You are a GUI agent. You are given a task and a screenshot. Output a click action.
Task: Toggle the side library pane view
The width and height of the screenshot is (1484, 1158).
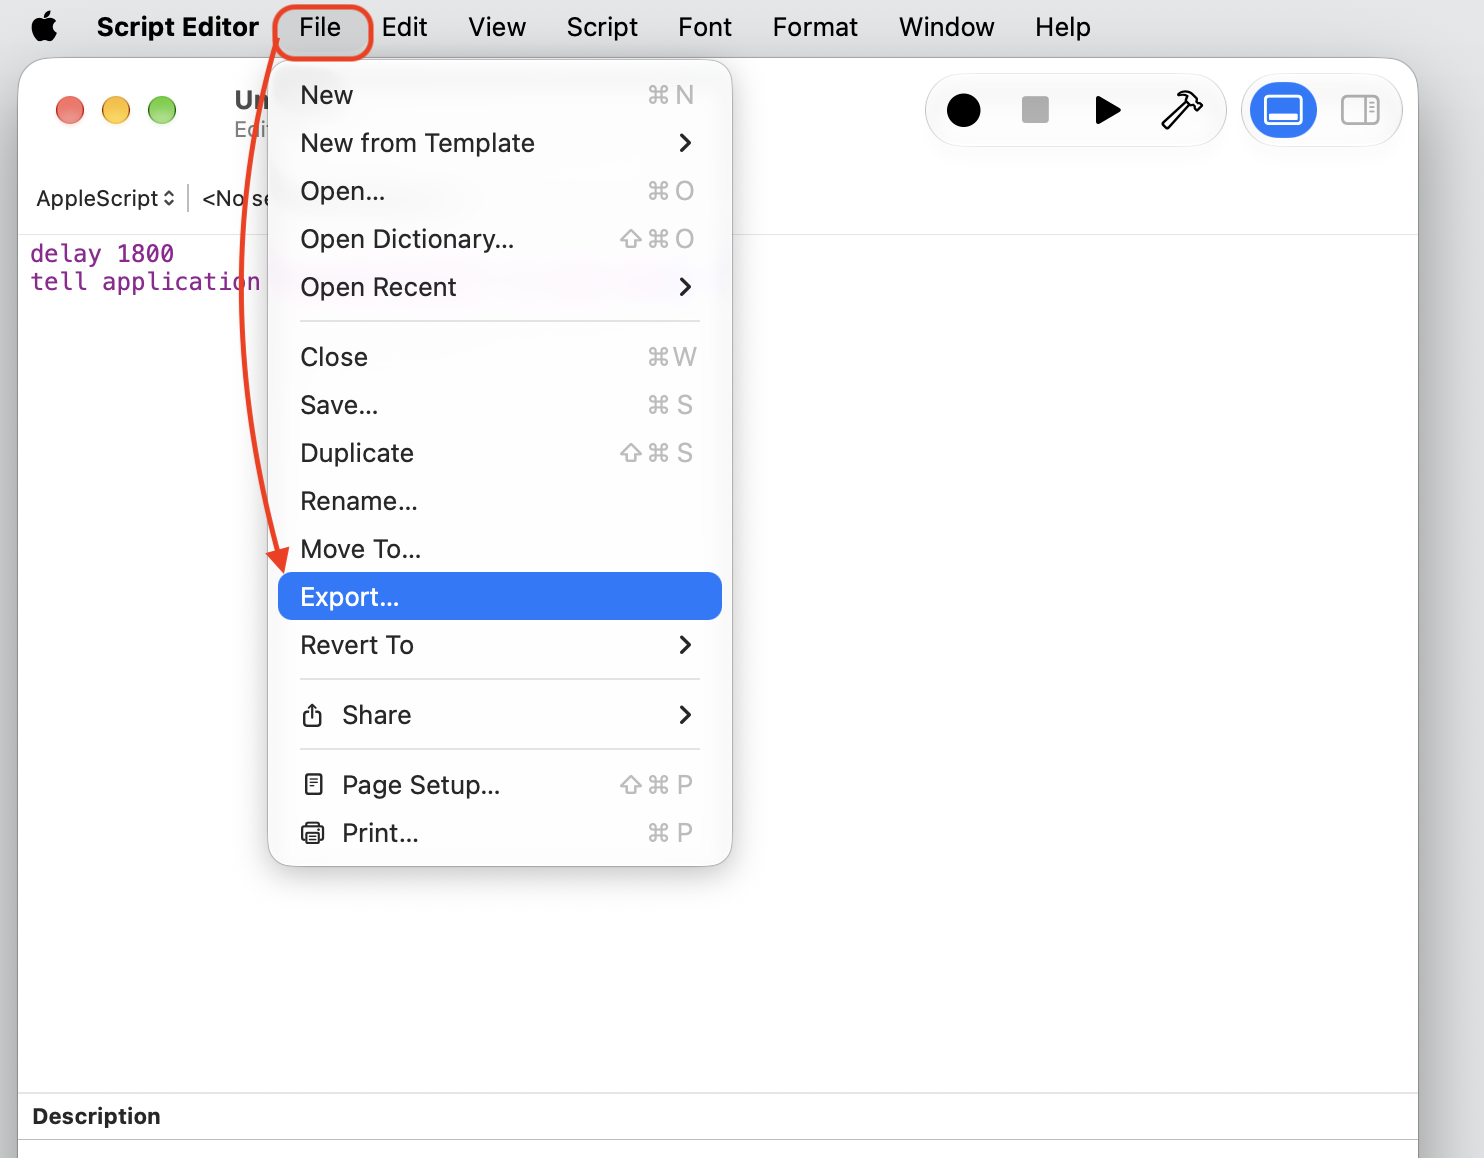[1360, 110]
